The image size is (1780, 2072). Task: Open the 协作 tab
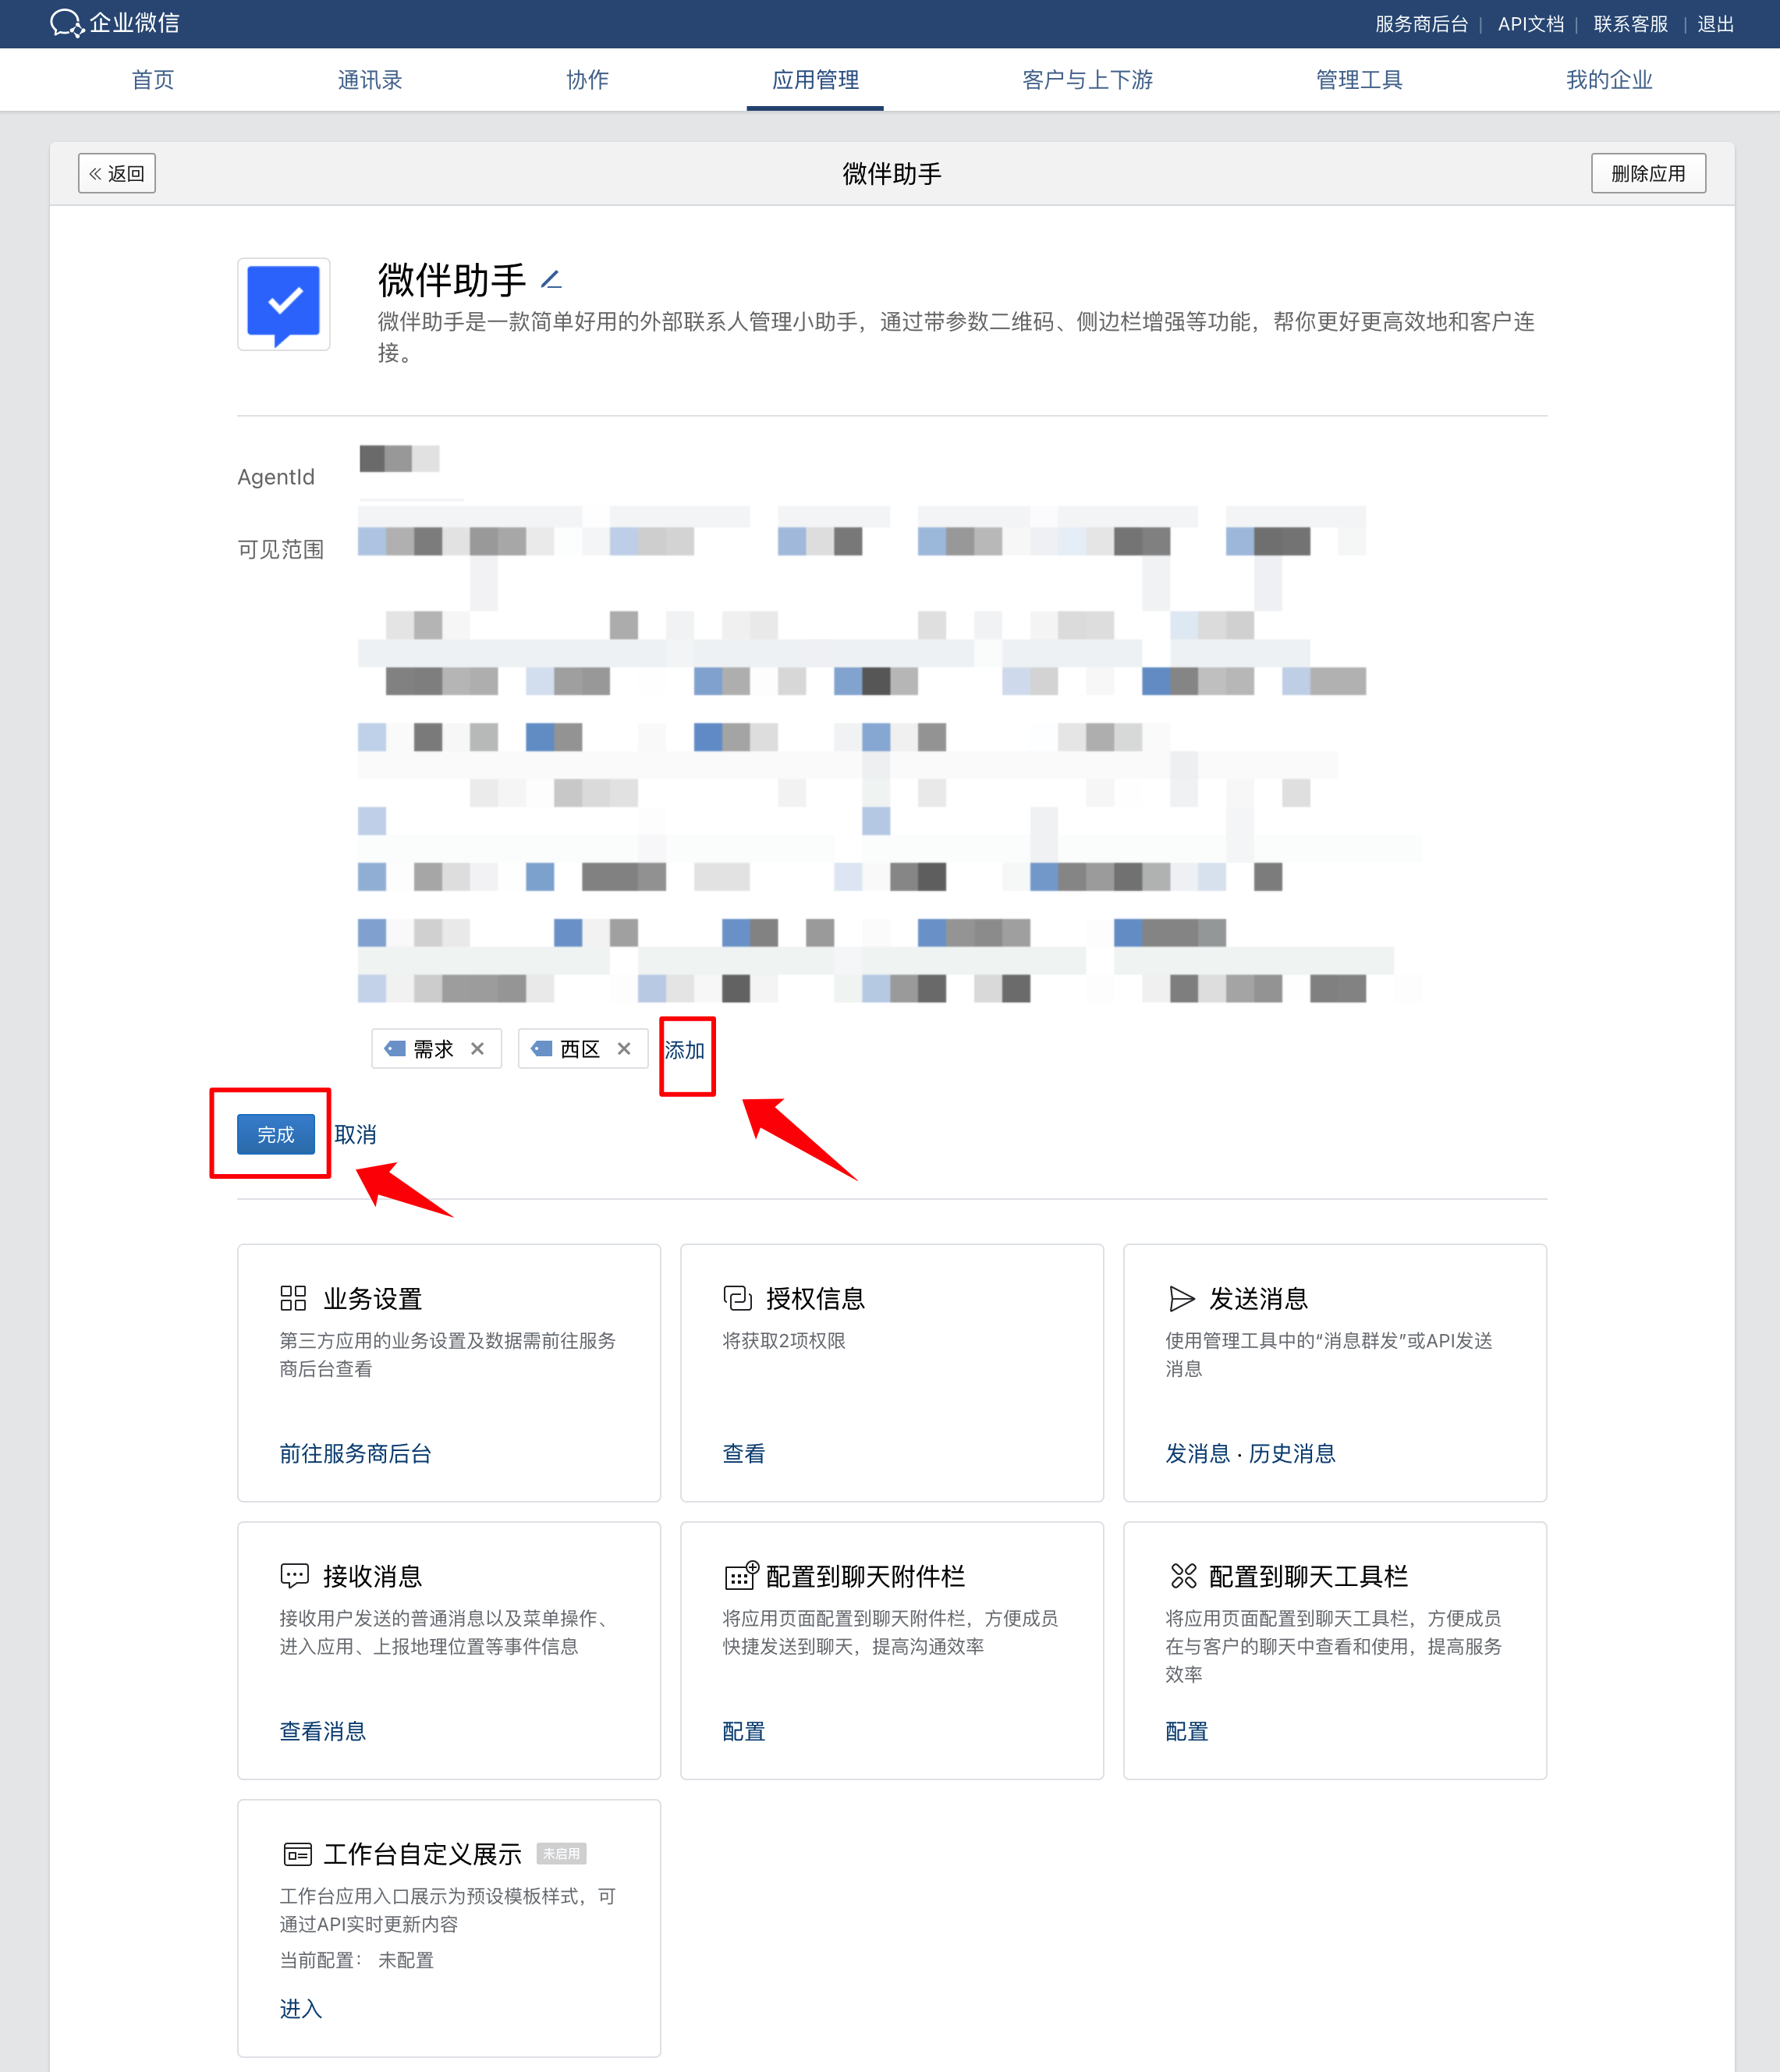click(587, 80)
